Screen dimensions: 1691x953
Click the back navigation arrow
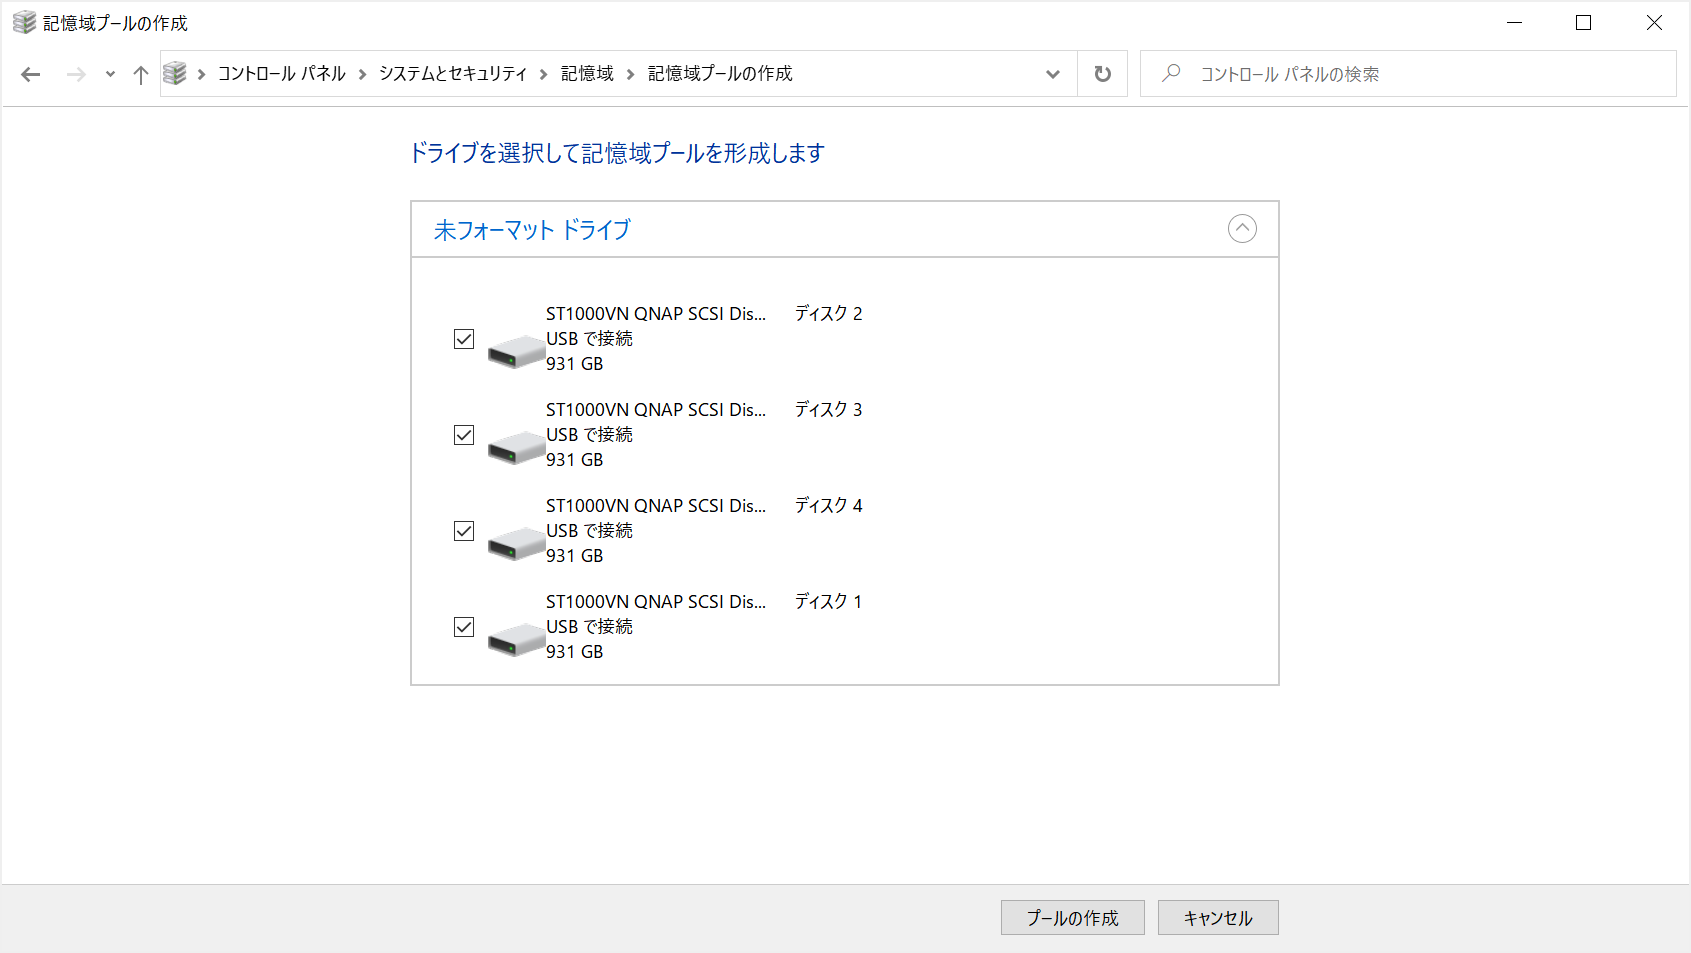(x=30, y=73)
